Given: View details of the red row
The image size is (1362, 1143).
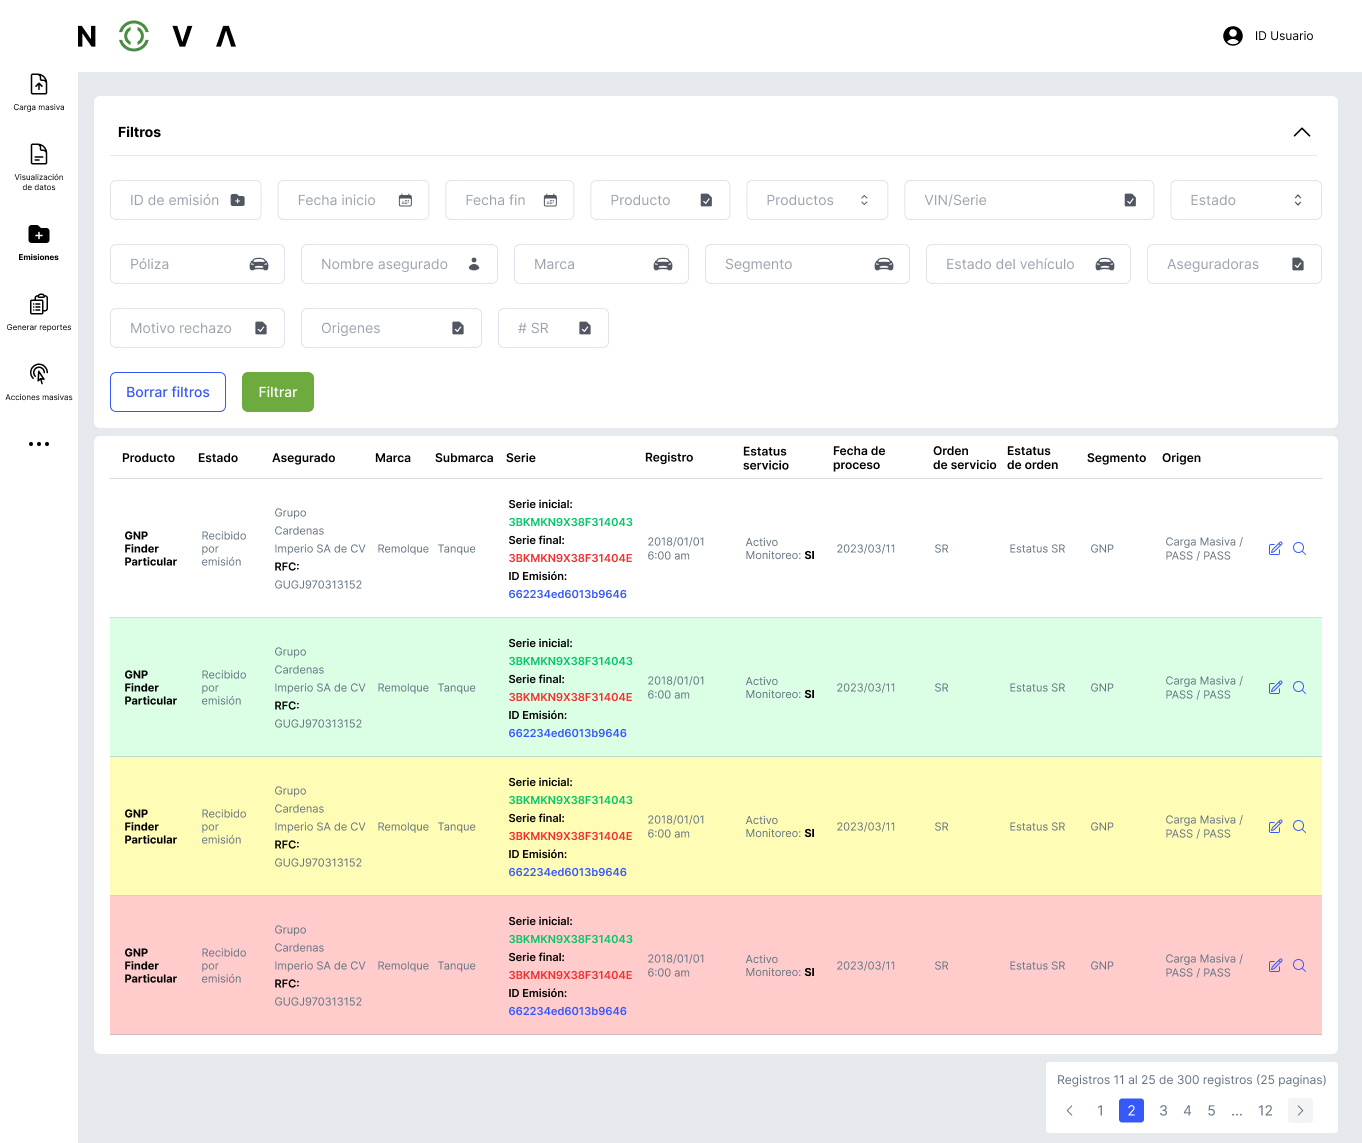Looking at the screenshot, I should 1299,965.
